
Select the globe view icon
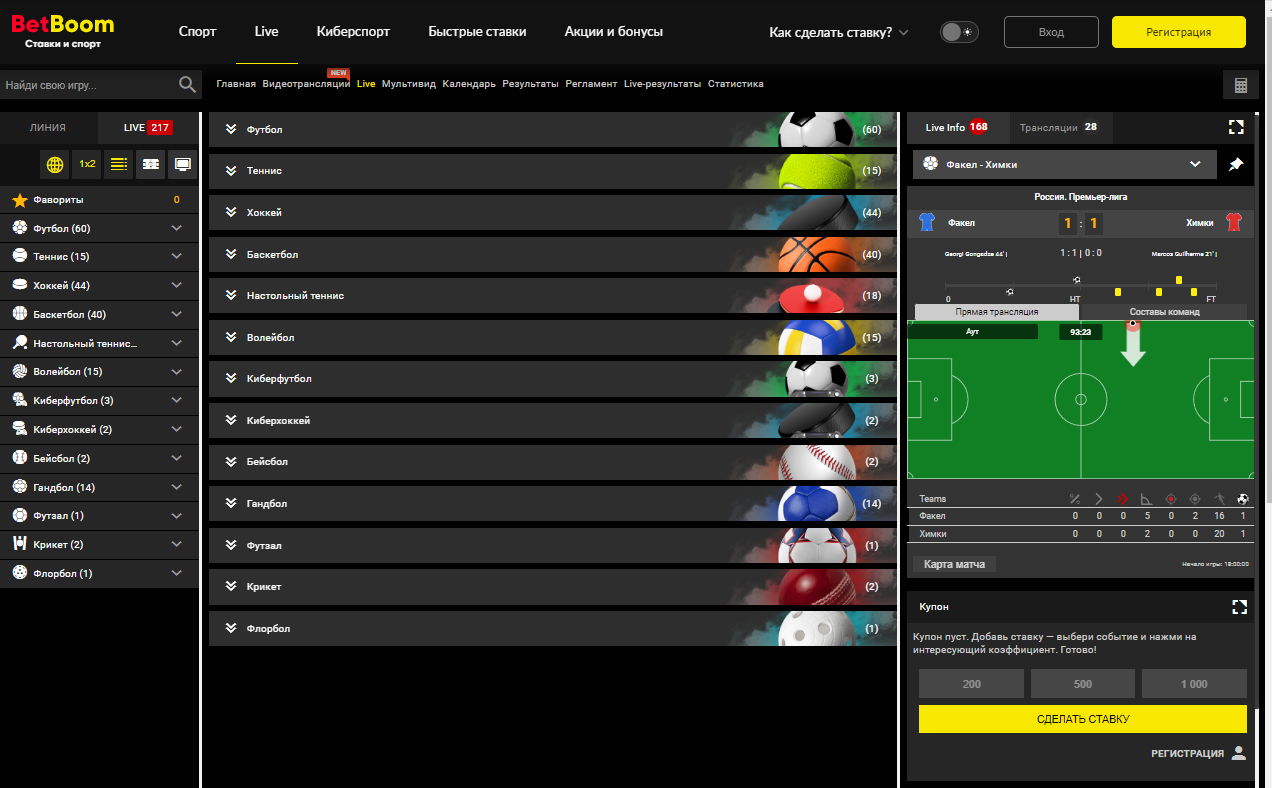[55, 164]
